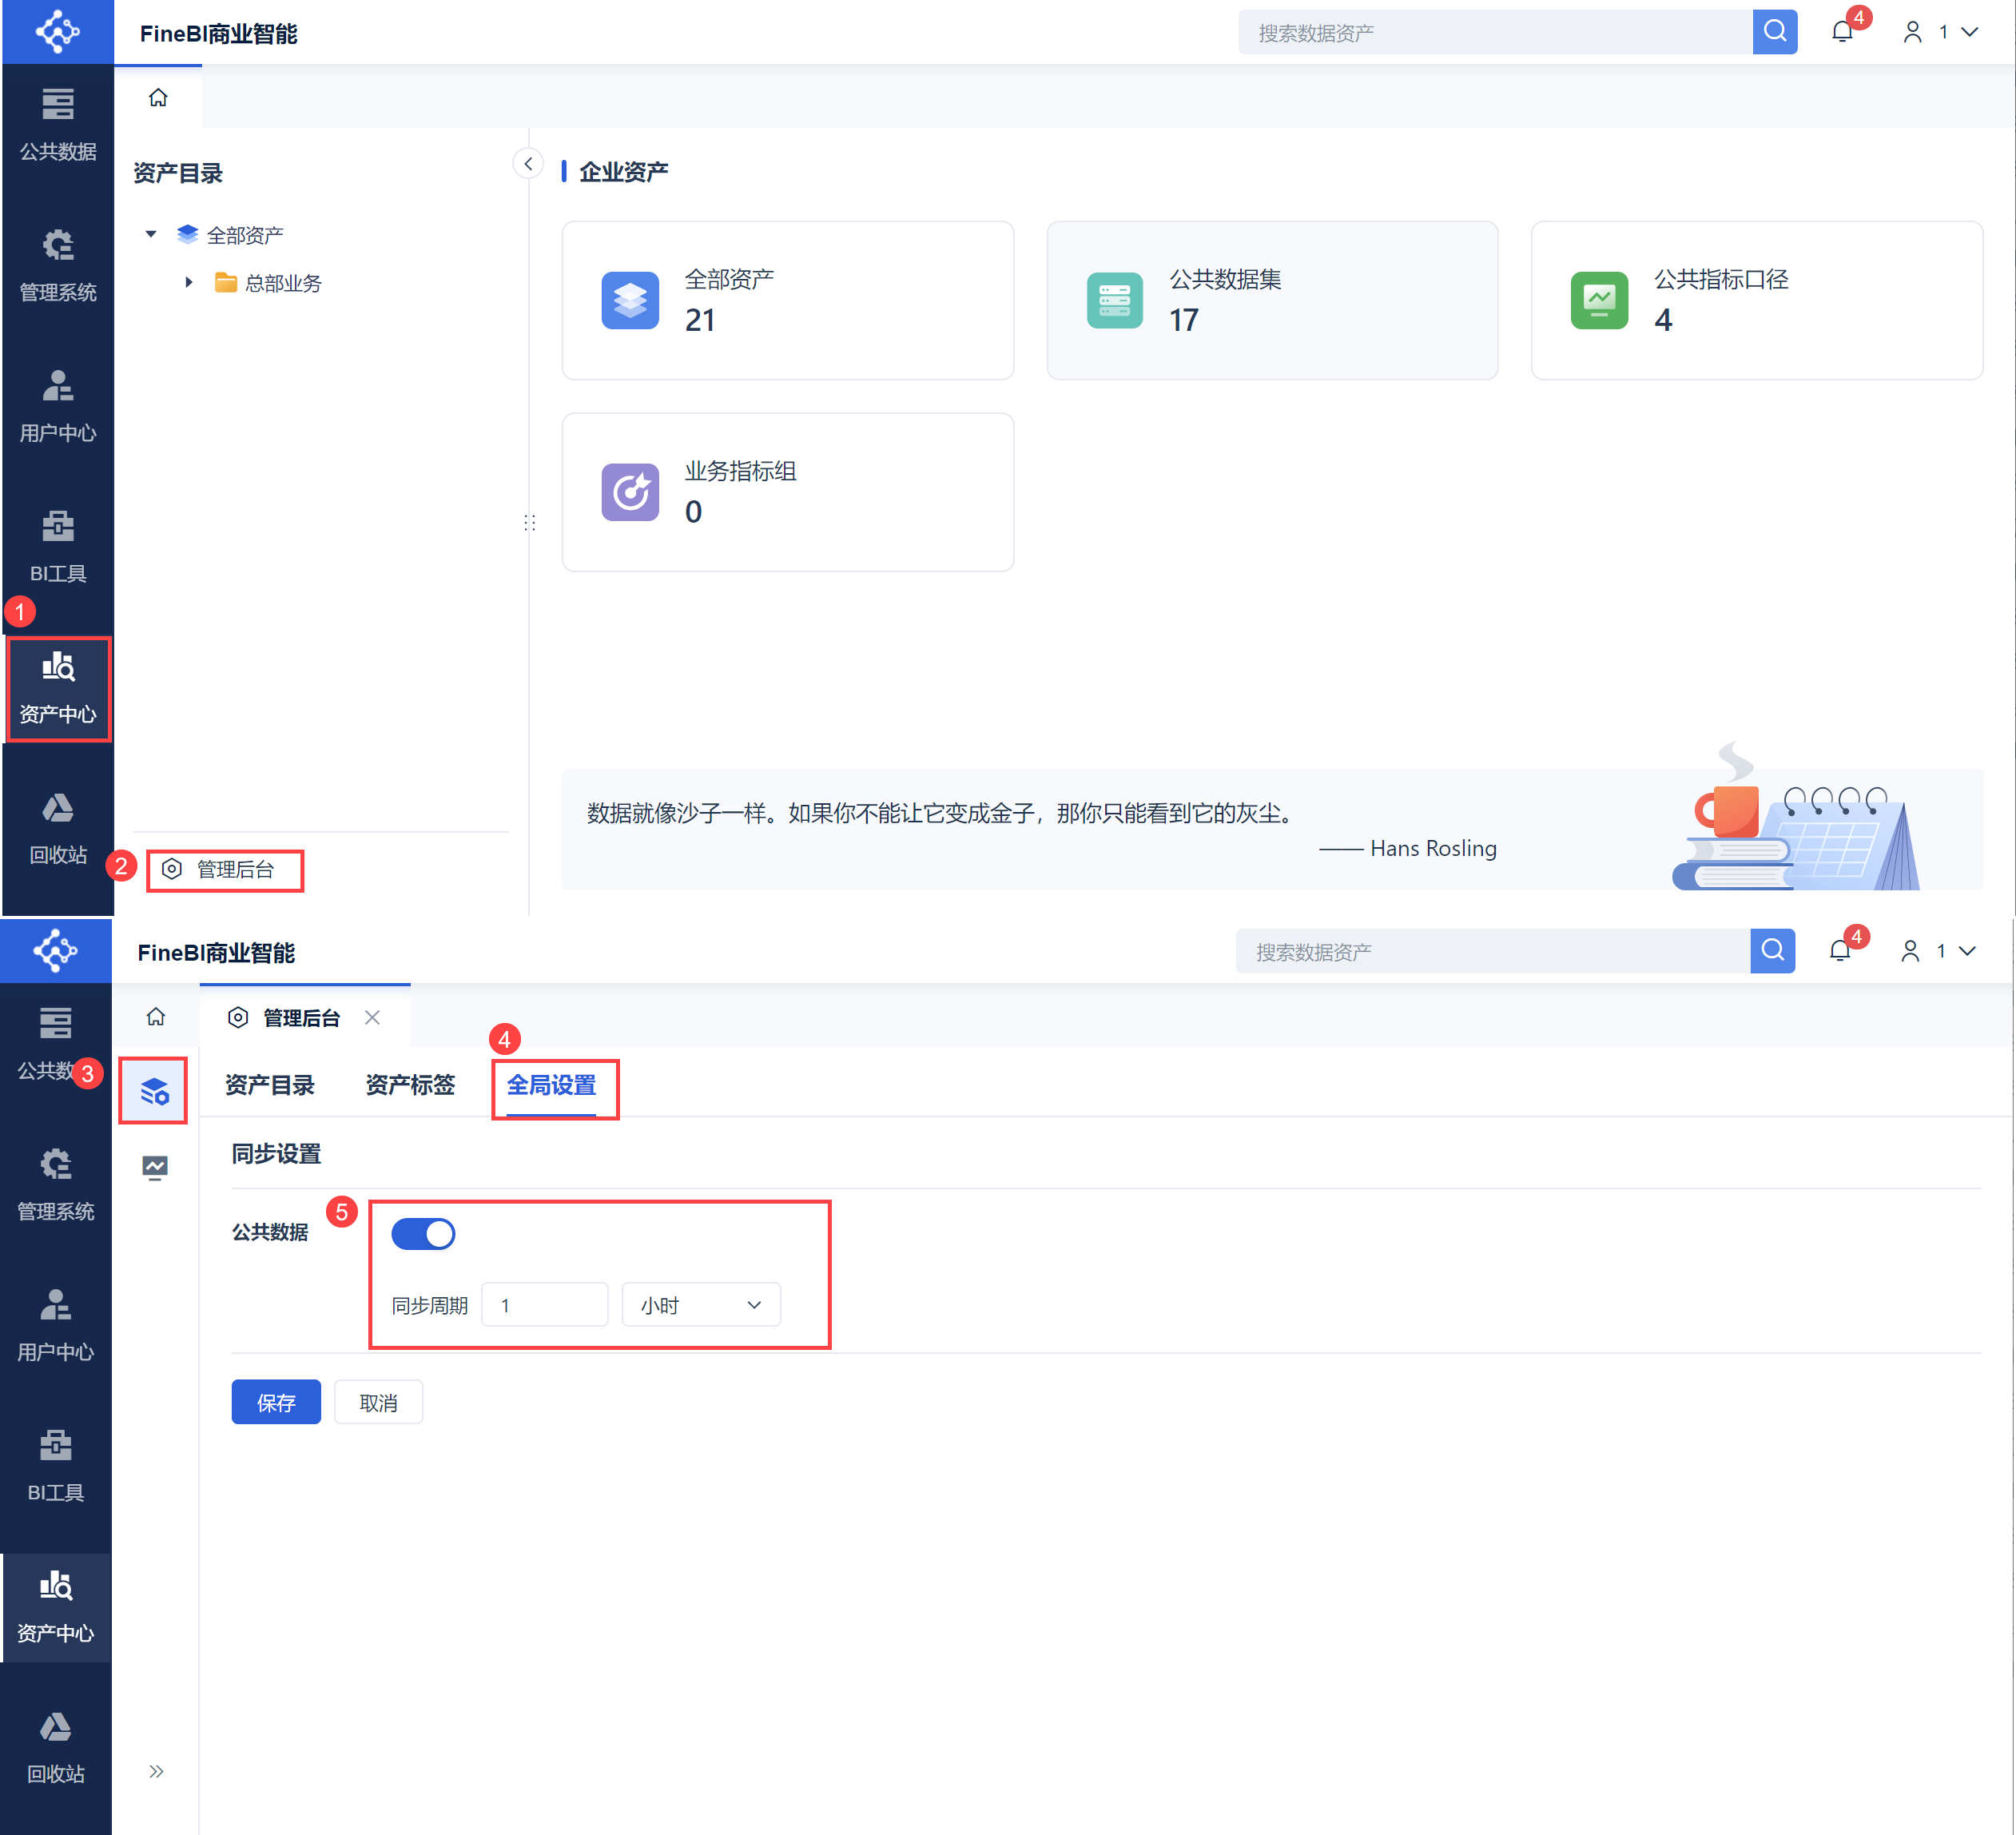Screen dimensions: 2016x1835
Task: Focus the 搜索数据资产 field on the 企业资产 page
Action: pos(1495,32)
